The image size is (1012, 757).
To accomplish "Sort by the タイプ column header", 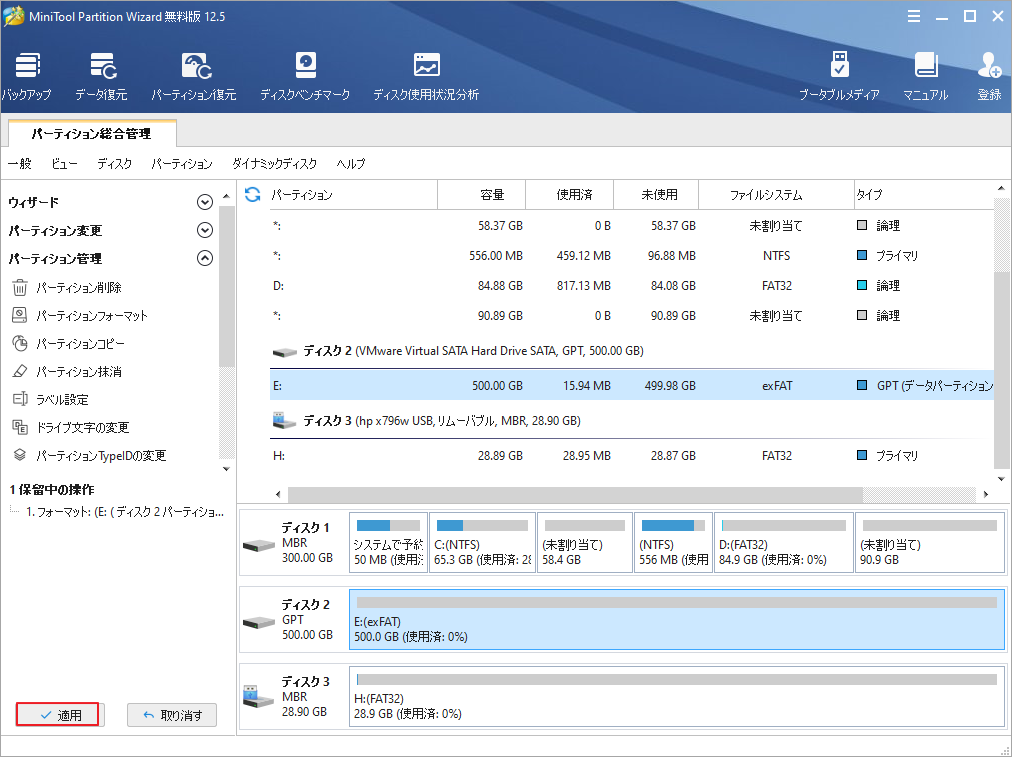I will (x=924, y=195).
